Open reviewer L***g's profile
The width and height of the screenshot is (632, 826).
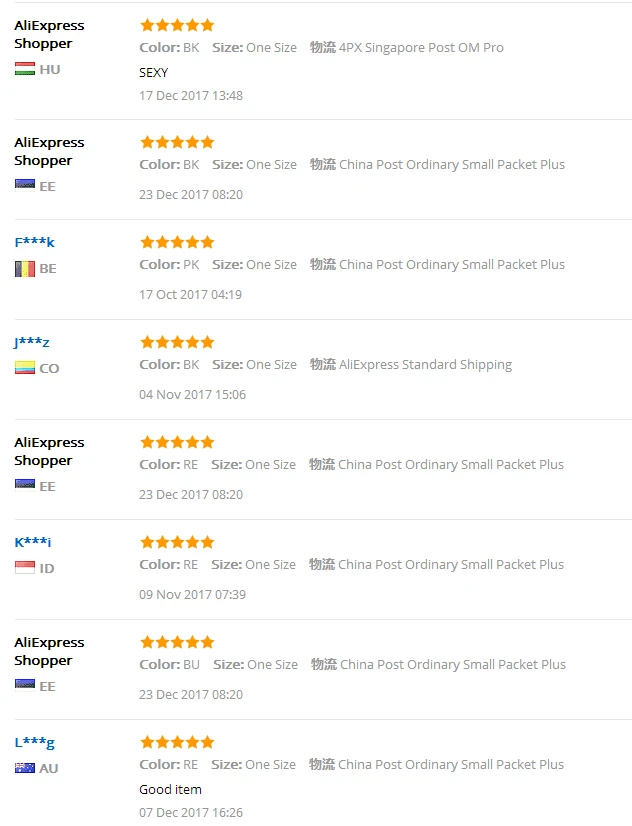pyautogui.click(x=34, y=743)
